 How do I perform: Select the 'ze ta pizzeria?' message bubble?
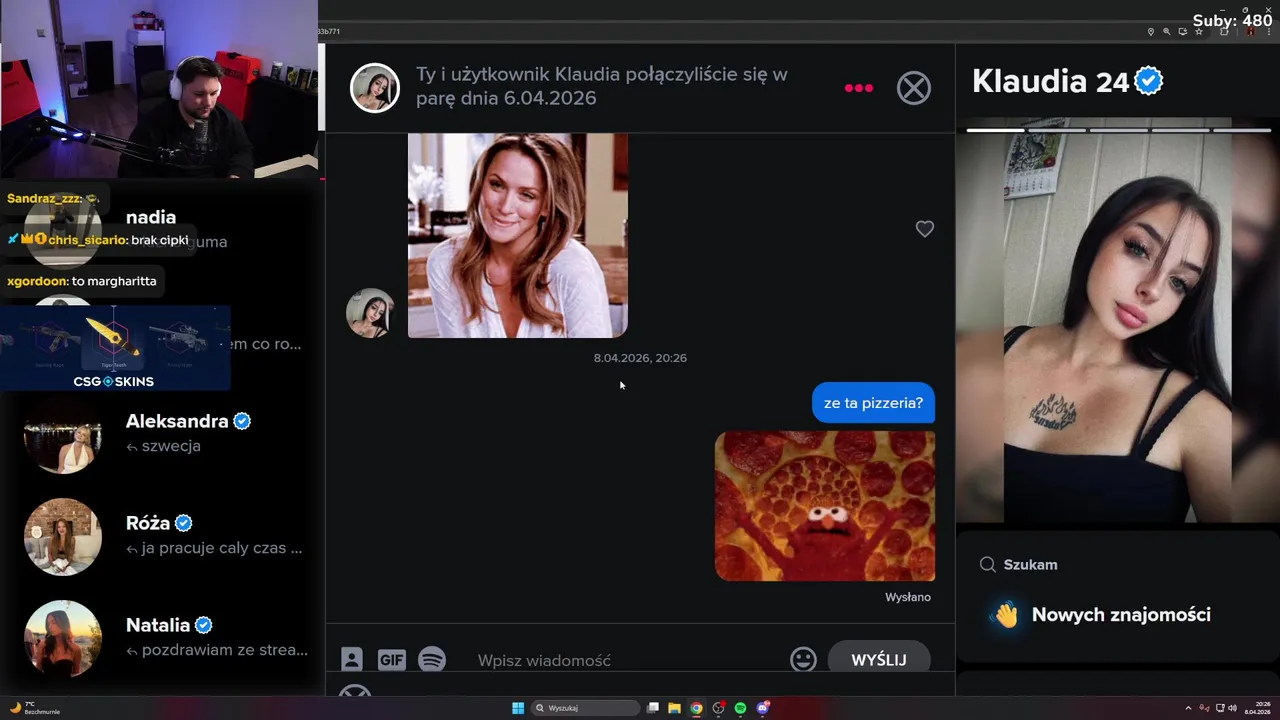[x=873, y=403]
